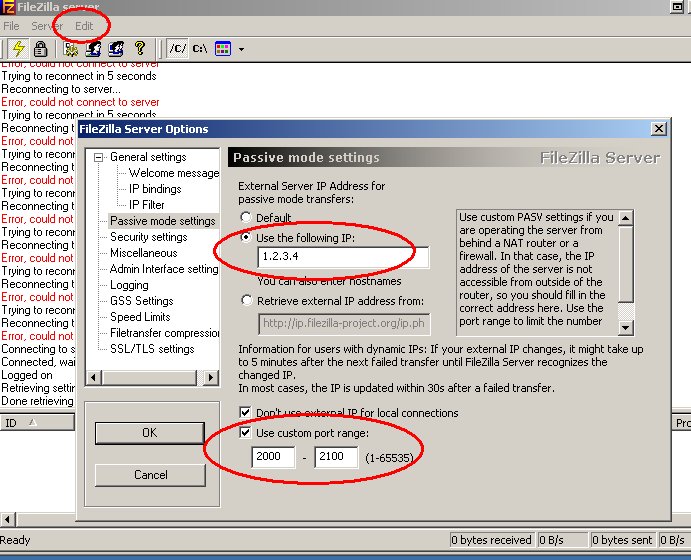Click the OK button
Image resolution: width=691 pixels, height=560 pixels.
(x=150, y=433)
